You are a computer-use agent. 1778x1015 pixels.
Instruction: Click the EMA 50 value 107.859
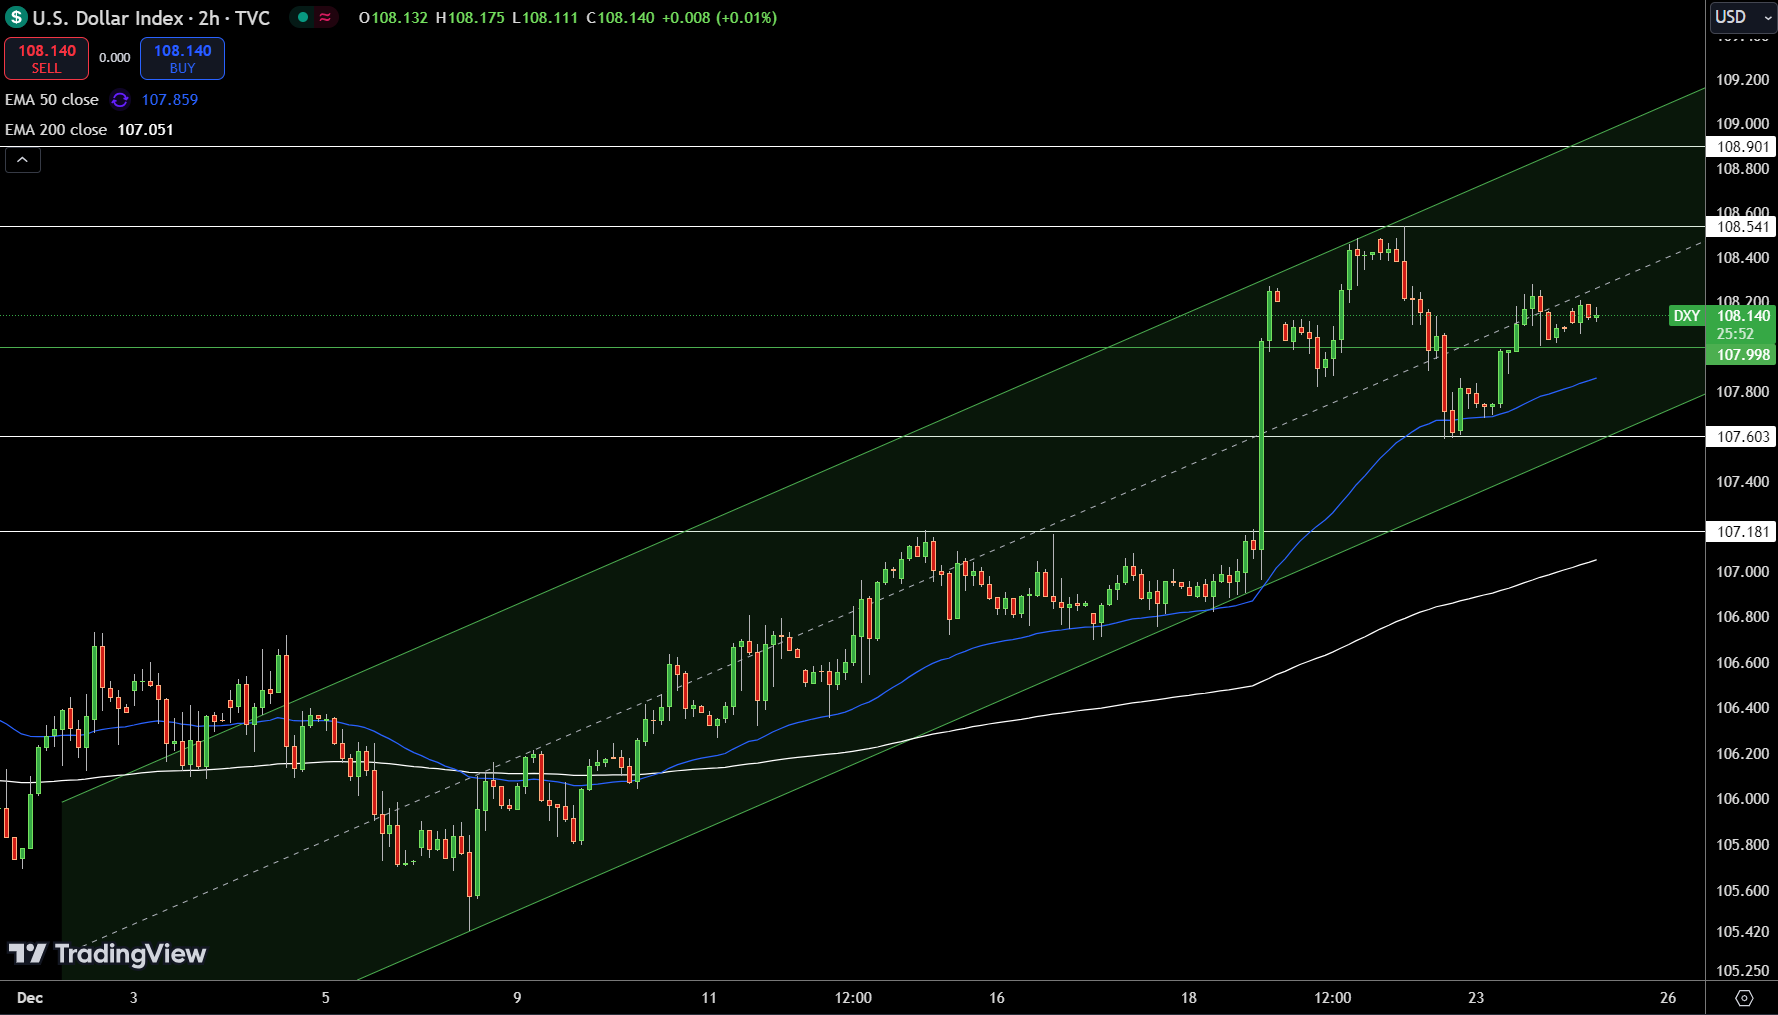170,100
